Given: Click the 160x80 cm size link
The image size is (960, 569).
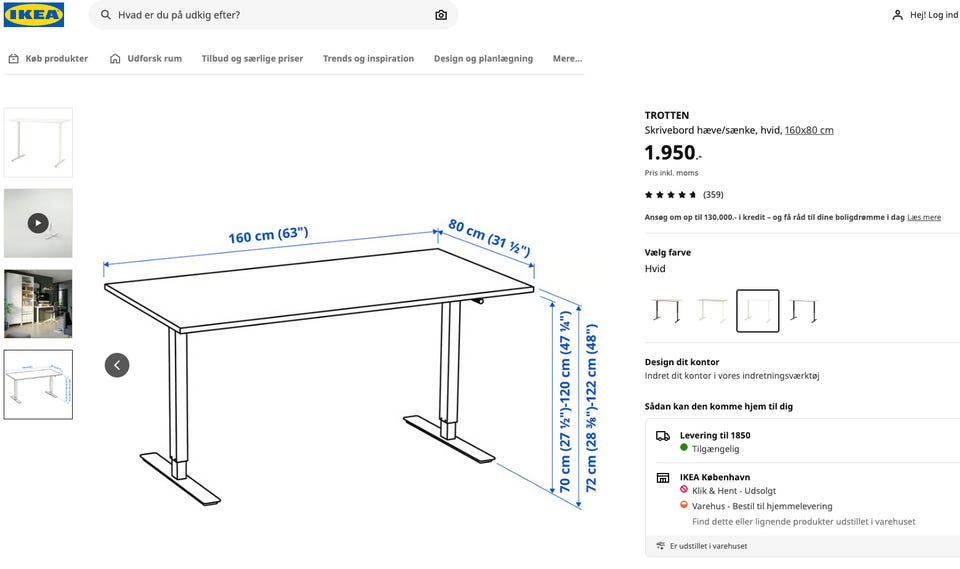Looking at the screenshot, I should pyautogui.click(x=809, y=130).
